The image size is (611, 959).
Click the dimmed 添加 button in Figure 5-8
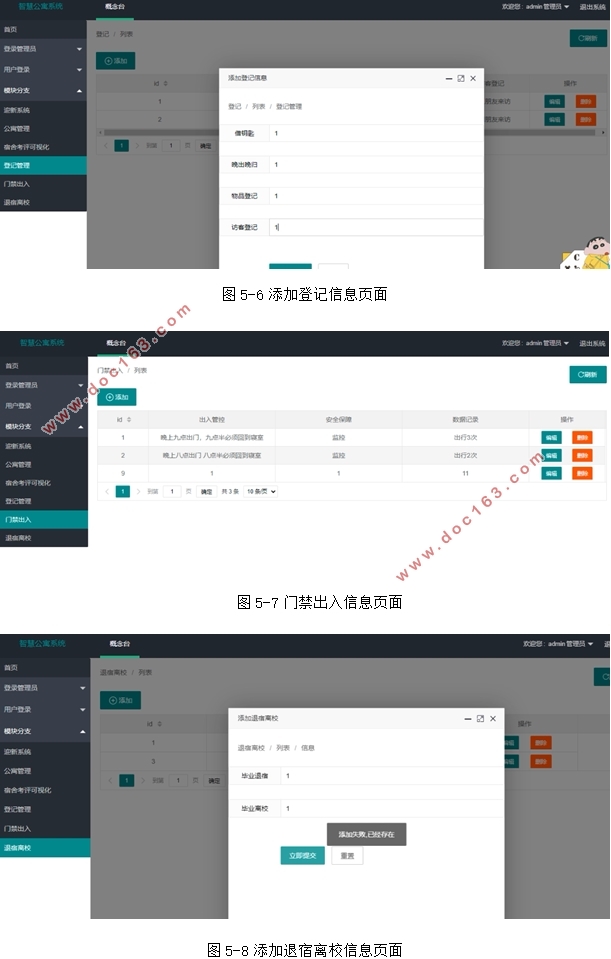120,700
